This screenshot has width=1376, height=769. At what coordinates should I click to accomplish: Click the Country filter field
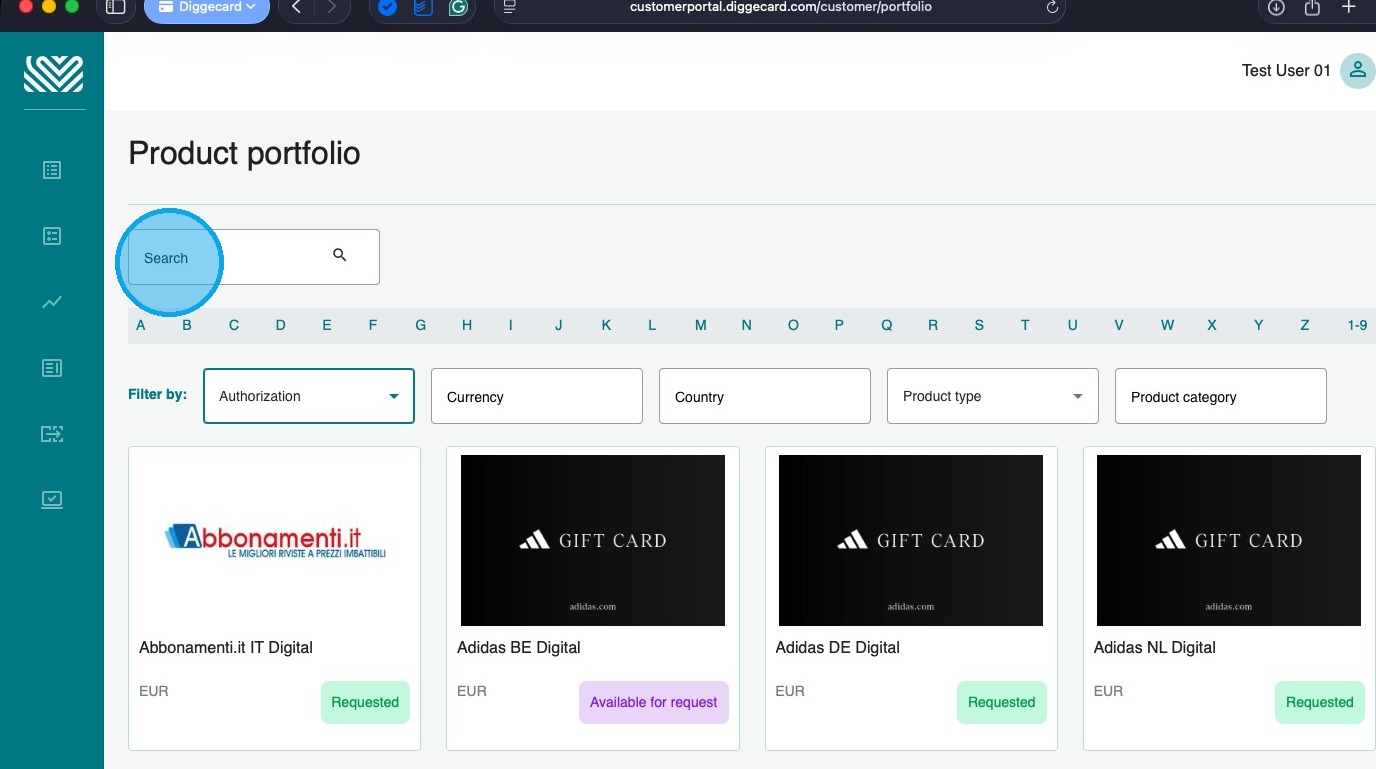765,396
